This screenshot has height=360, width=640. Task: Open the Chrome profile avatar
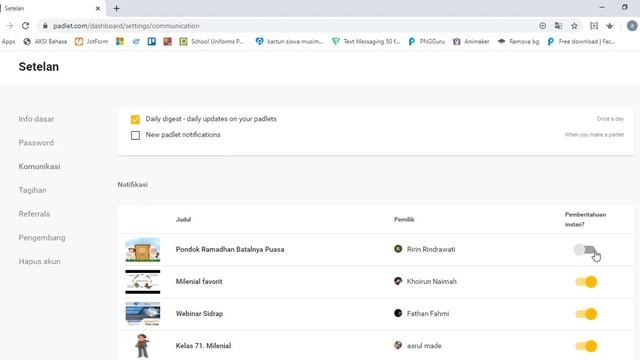pos(632,26)
